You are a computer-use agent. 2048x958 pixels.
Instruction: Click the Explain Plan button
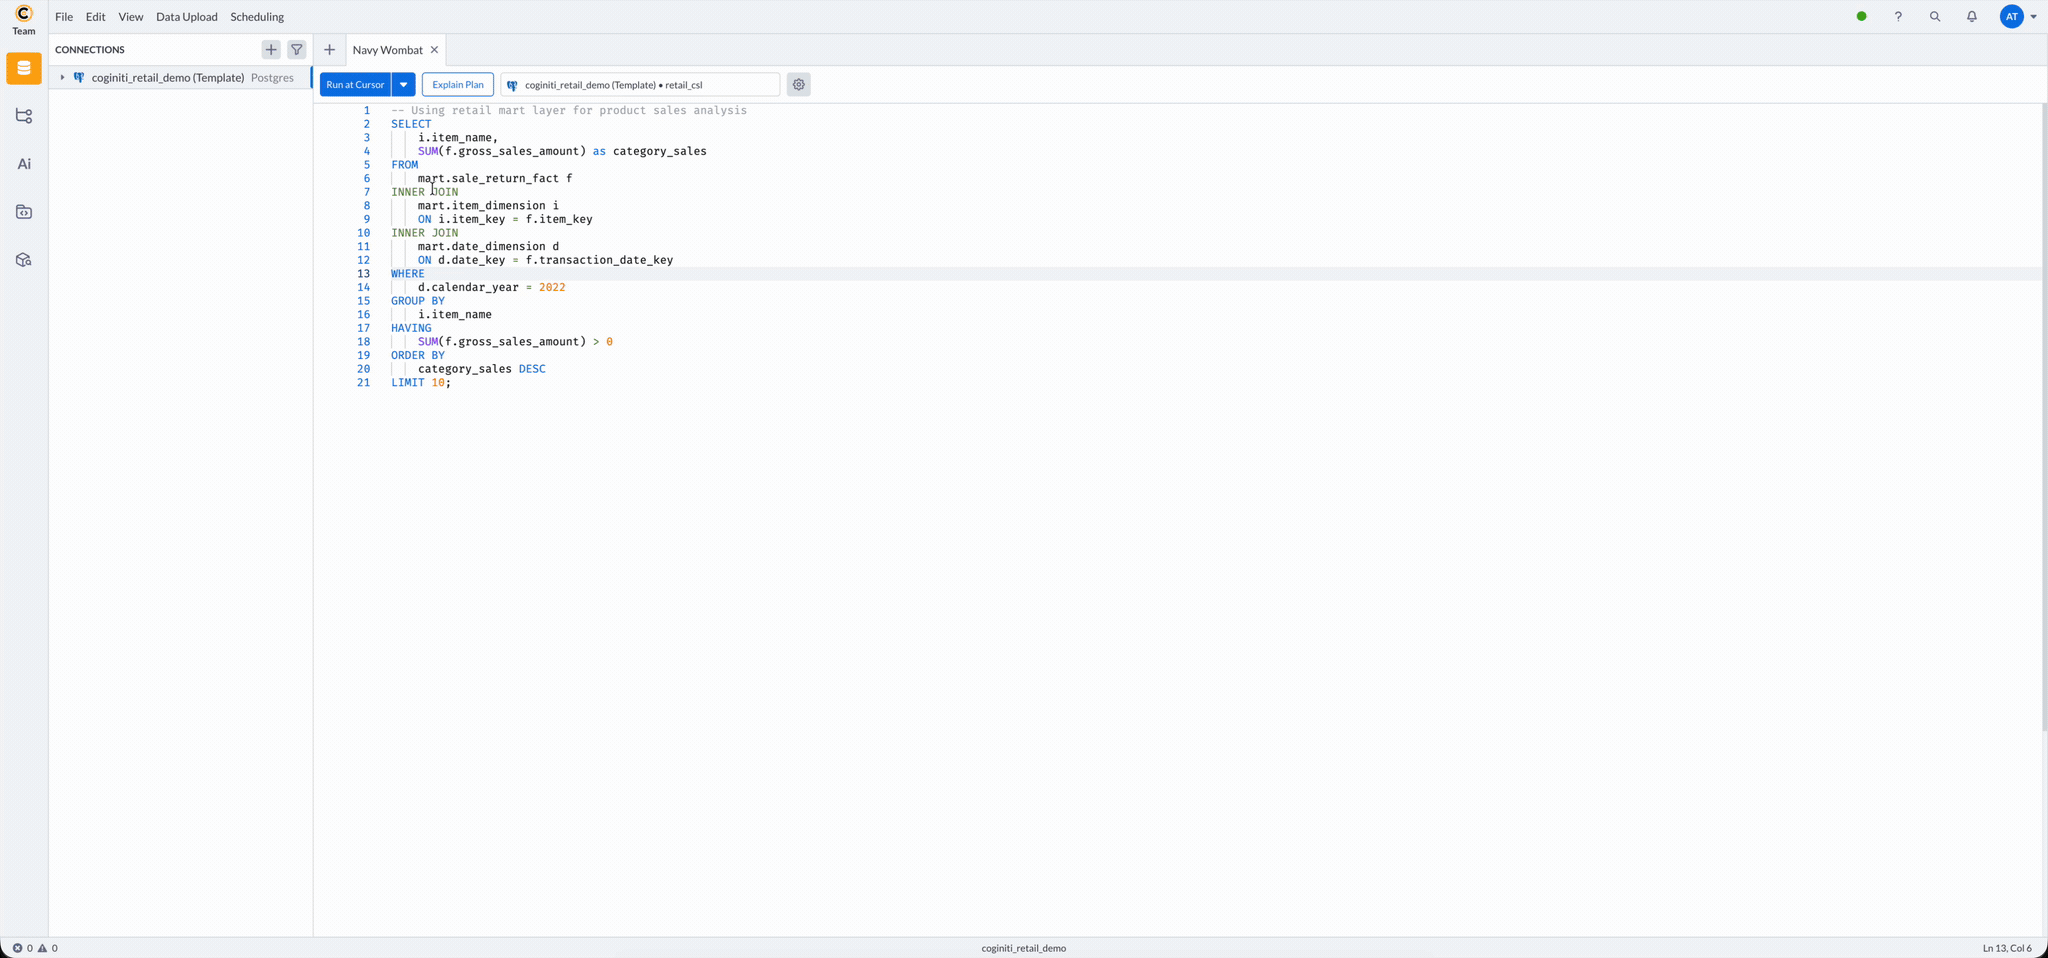(457, 85)
